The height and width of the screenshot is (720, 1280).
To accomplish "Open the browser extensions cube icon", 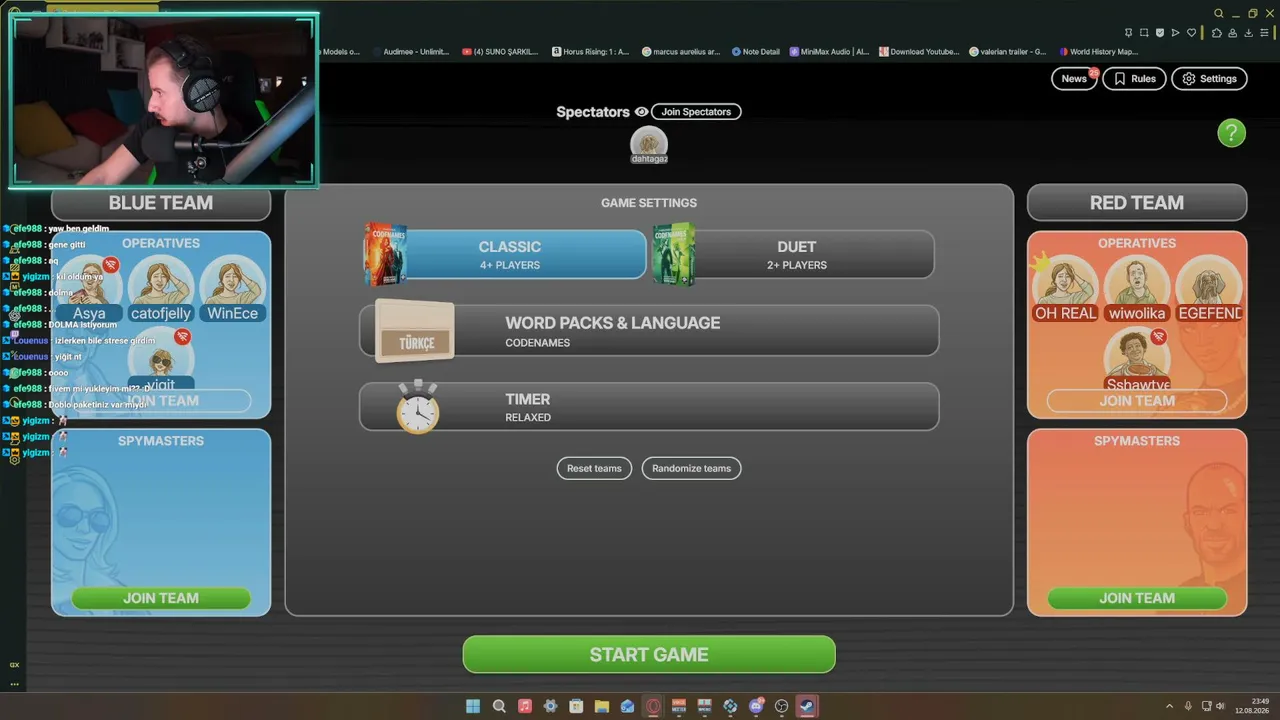I will (1216, 32).
